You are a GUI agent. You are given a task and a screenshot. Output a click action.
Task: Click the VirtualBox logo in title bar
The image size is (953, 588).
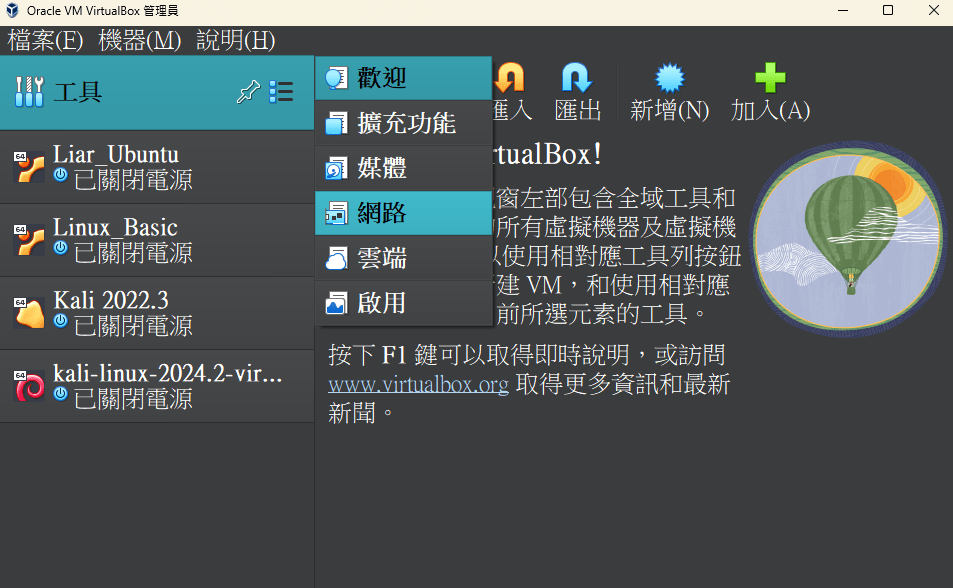coord(12,10)
